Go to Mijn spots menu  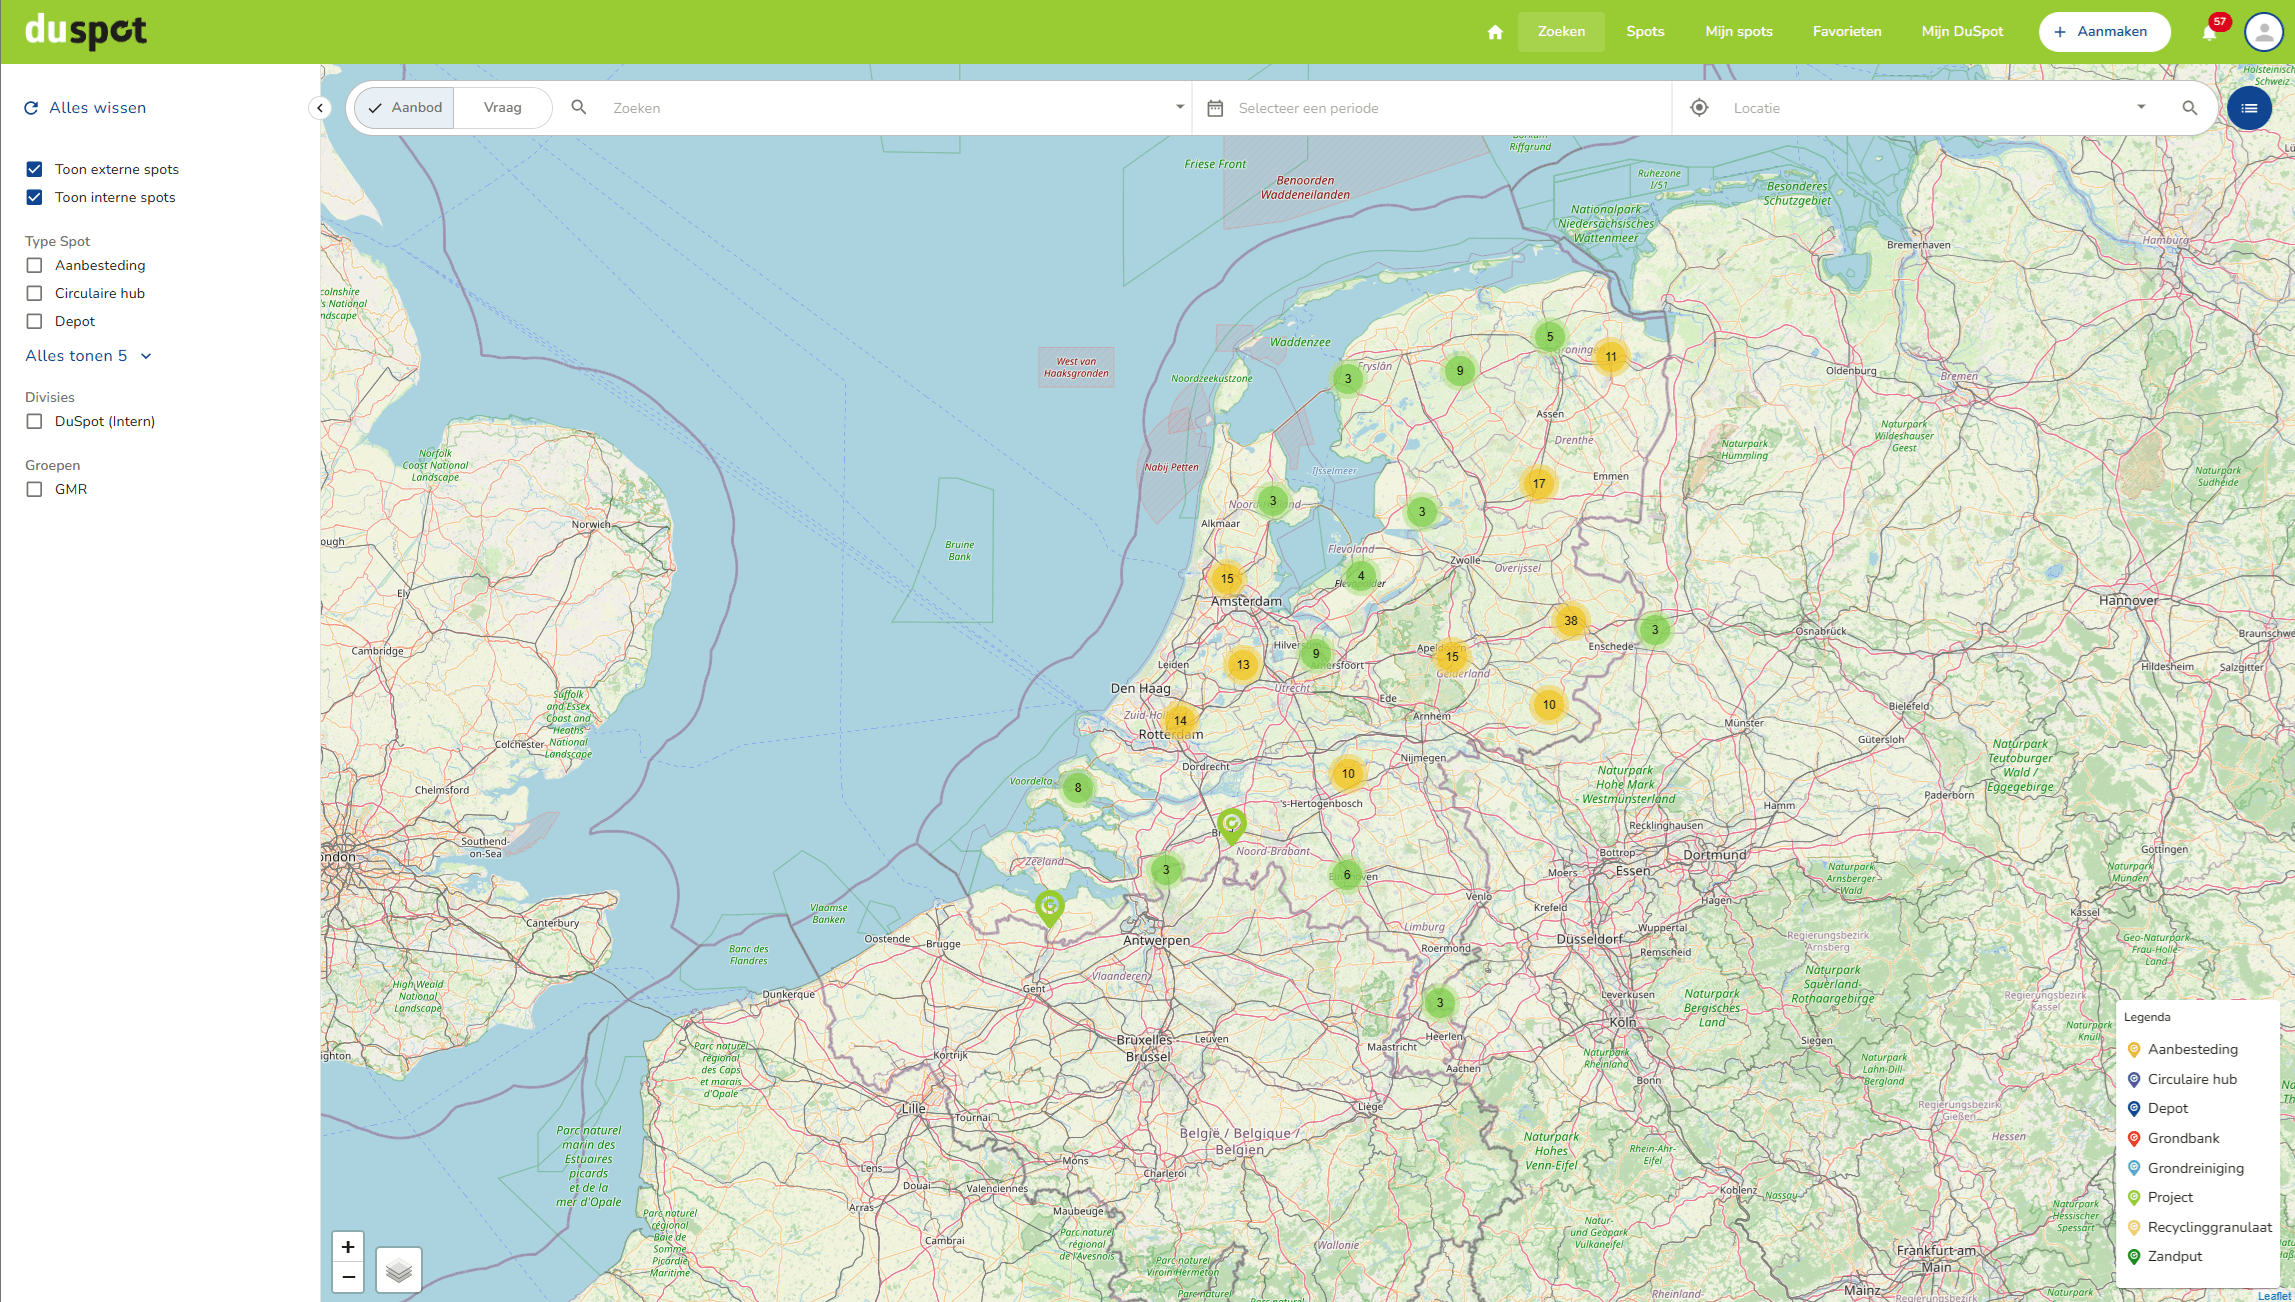click(1738, 32)
